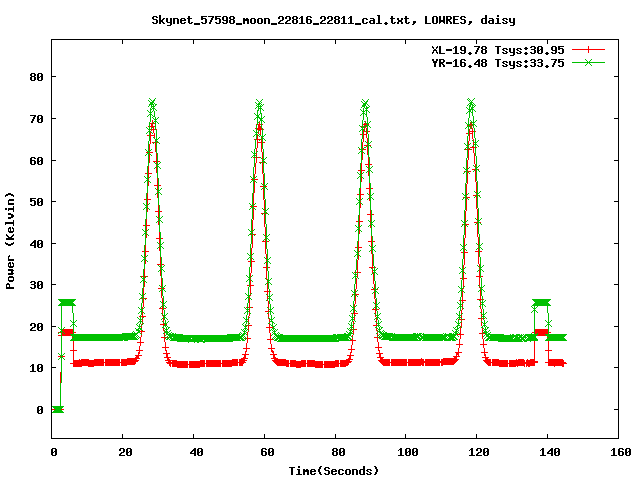Click y-axis tick label "20" on the power axis

pos(36,327)
